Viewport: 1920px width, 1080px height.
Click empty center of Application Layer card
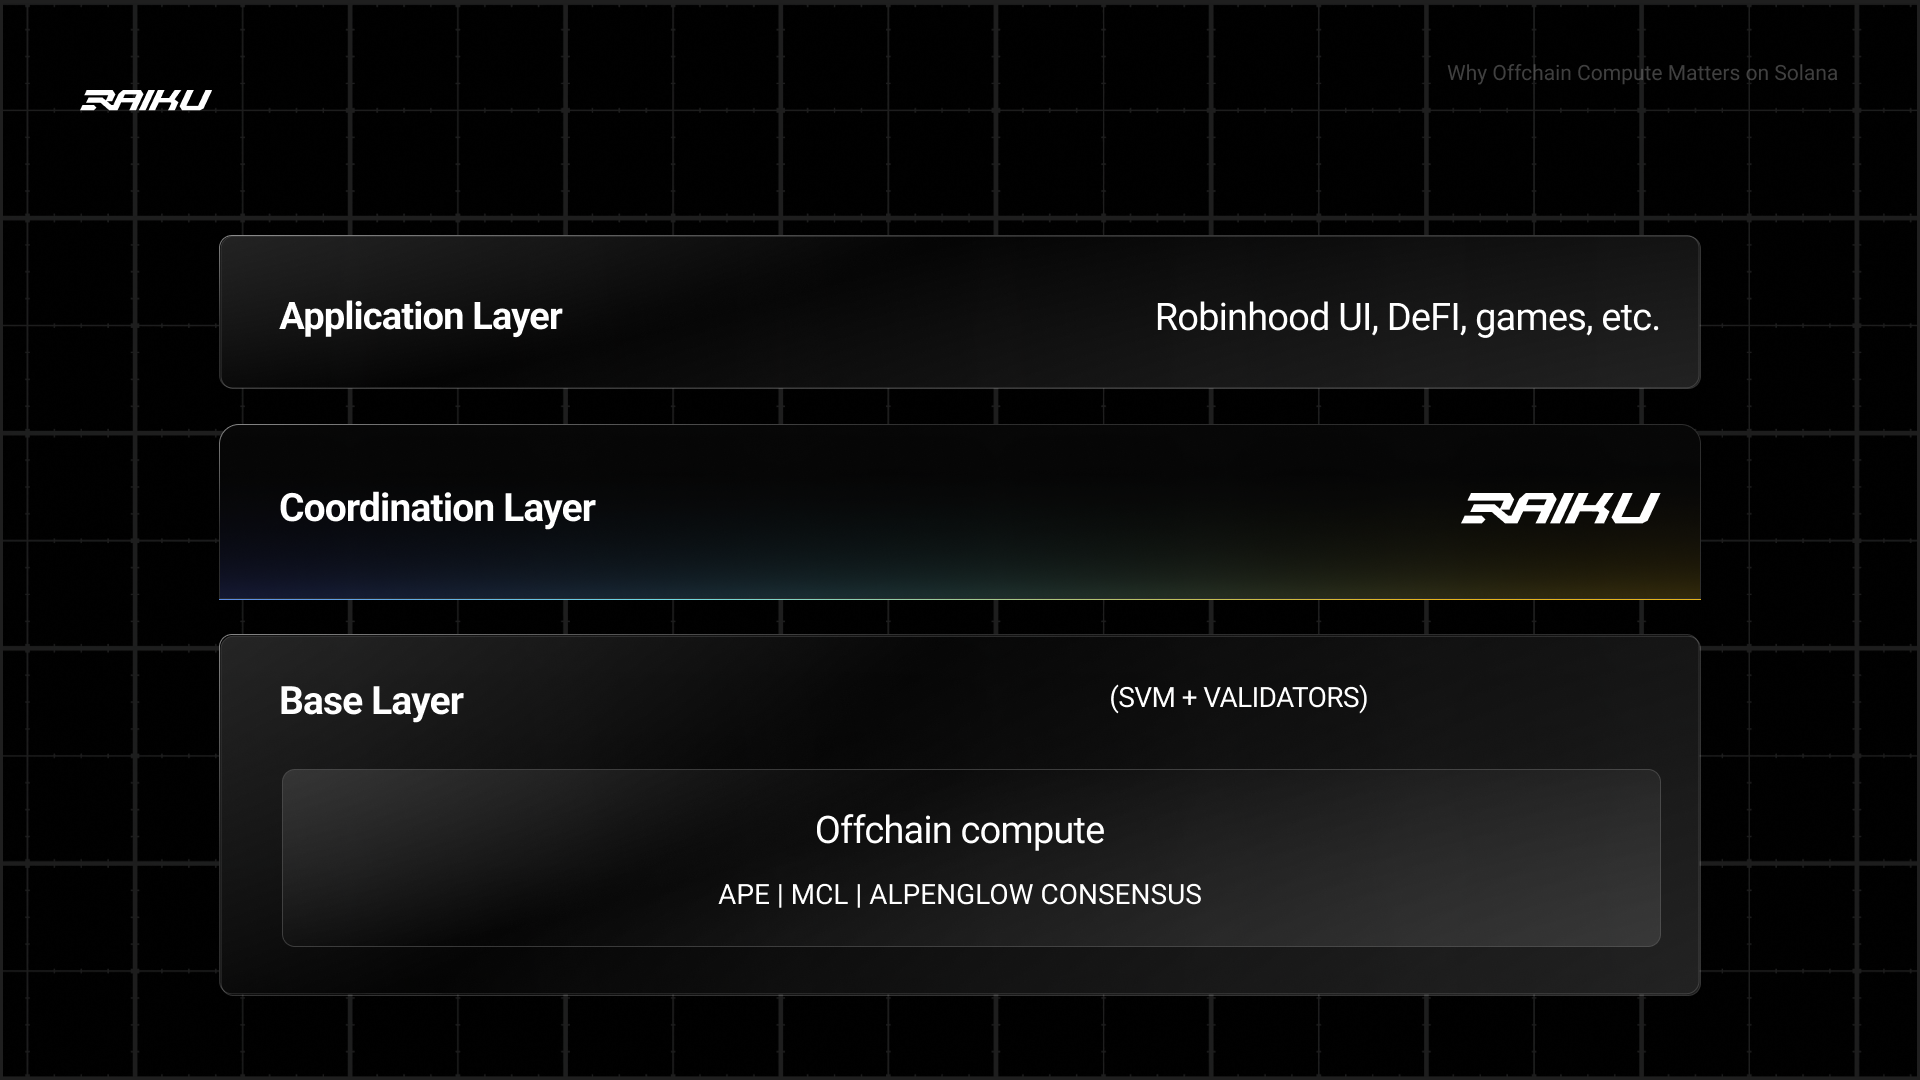(x=860, y=316)
